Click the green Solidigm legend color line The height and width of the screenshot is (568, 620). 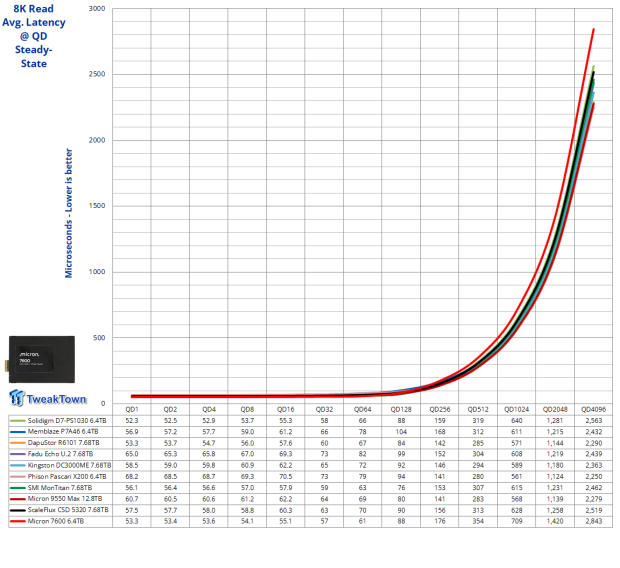(18, 420)
